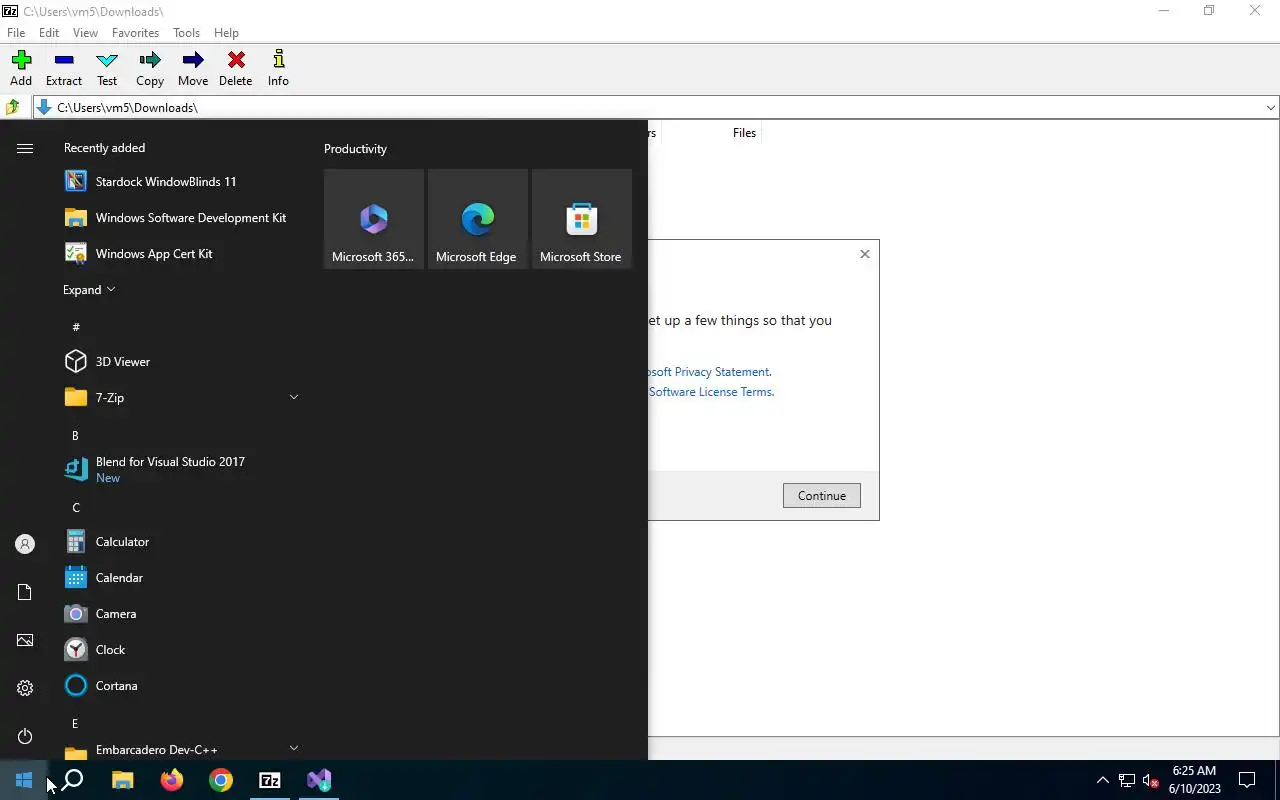Click the Continue button in dialog
This screenshot has width=1280, height=800.
pos(822,495)
